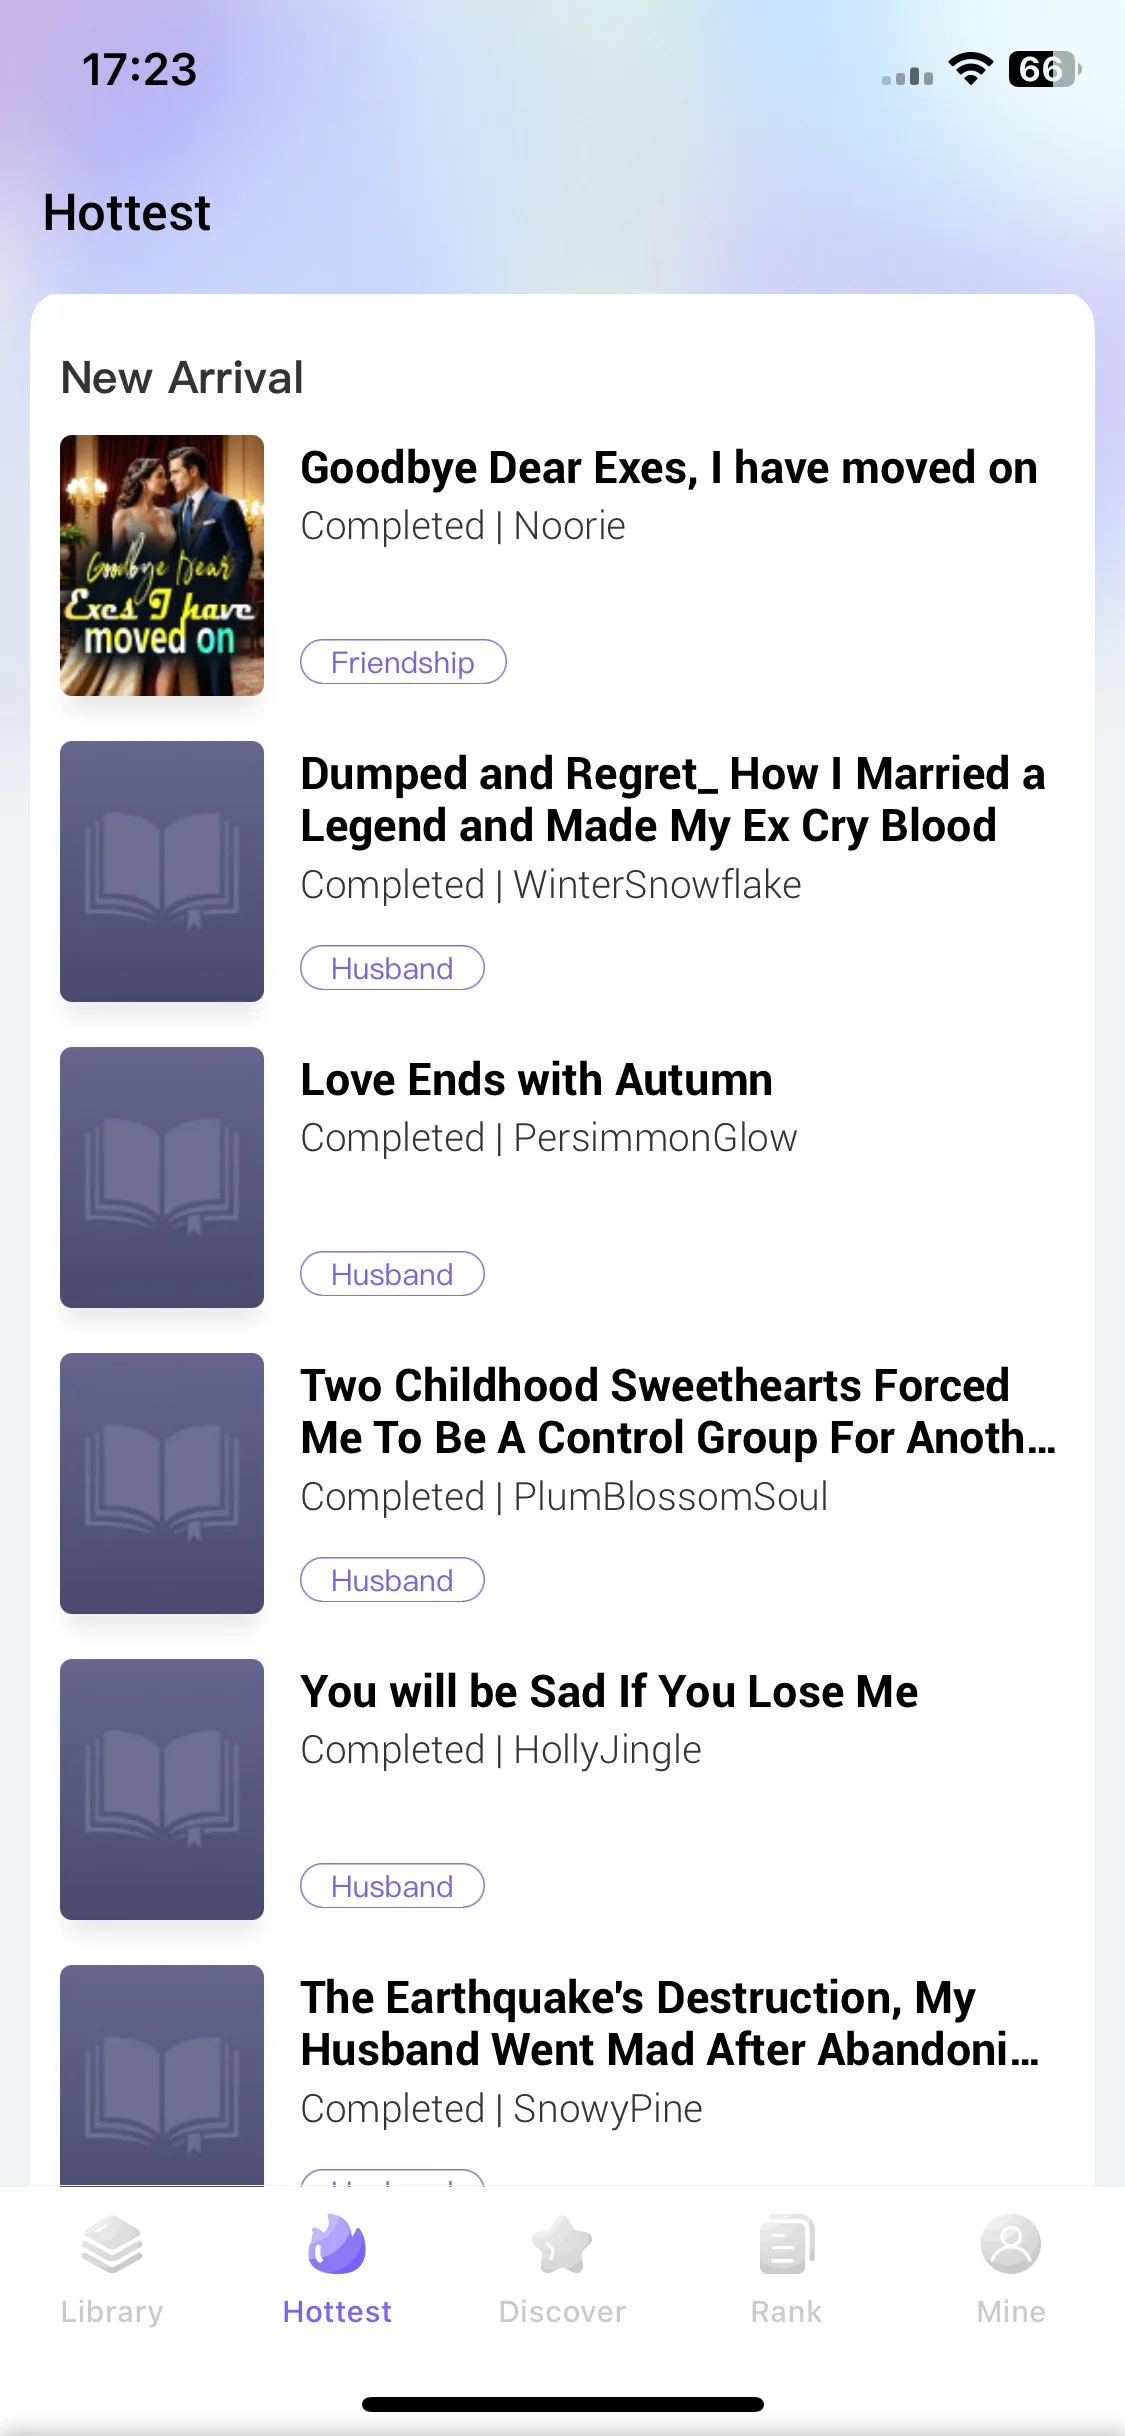Open Two Childhood Sweethearts Forced Me title
1125x2436 pixels.
678,1412
